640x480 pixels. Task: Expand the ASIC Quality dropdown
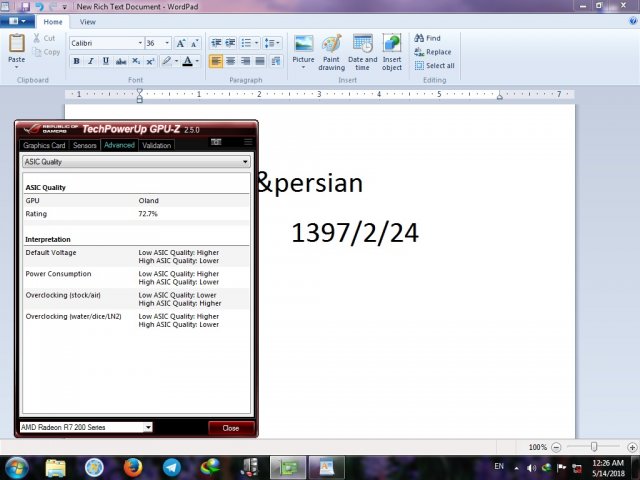click(x=136, y=161)
